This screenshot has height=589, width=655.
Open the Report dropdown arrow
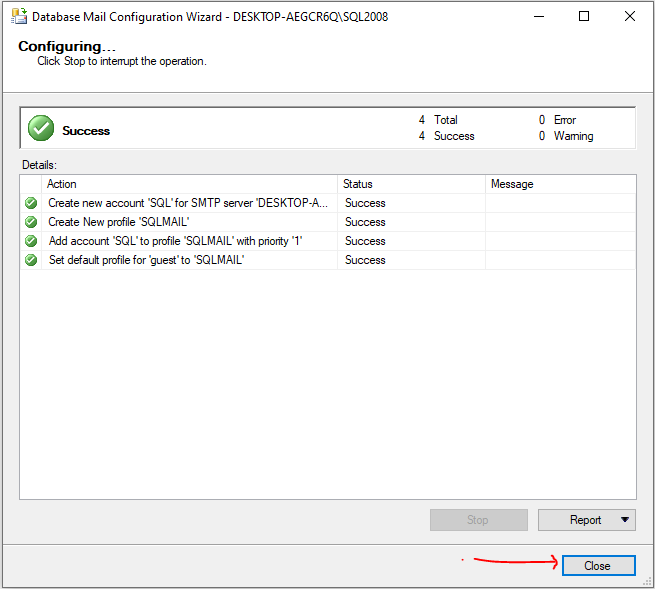pyautogui.click(x=625, y=520)
